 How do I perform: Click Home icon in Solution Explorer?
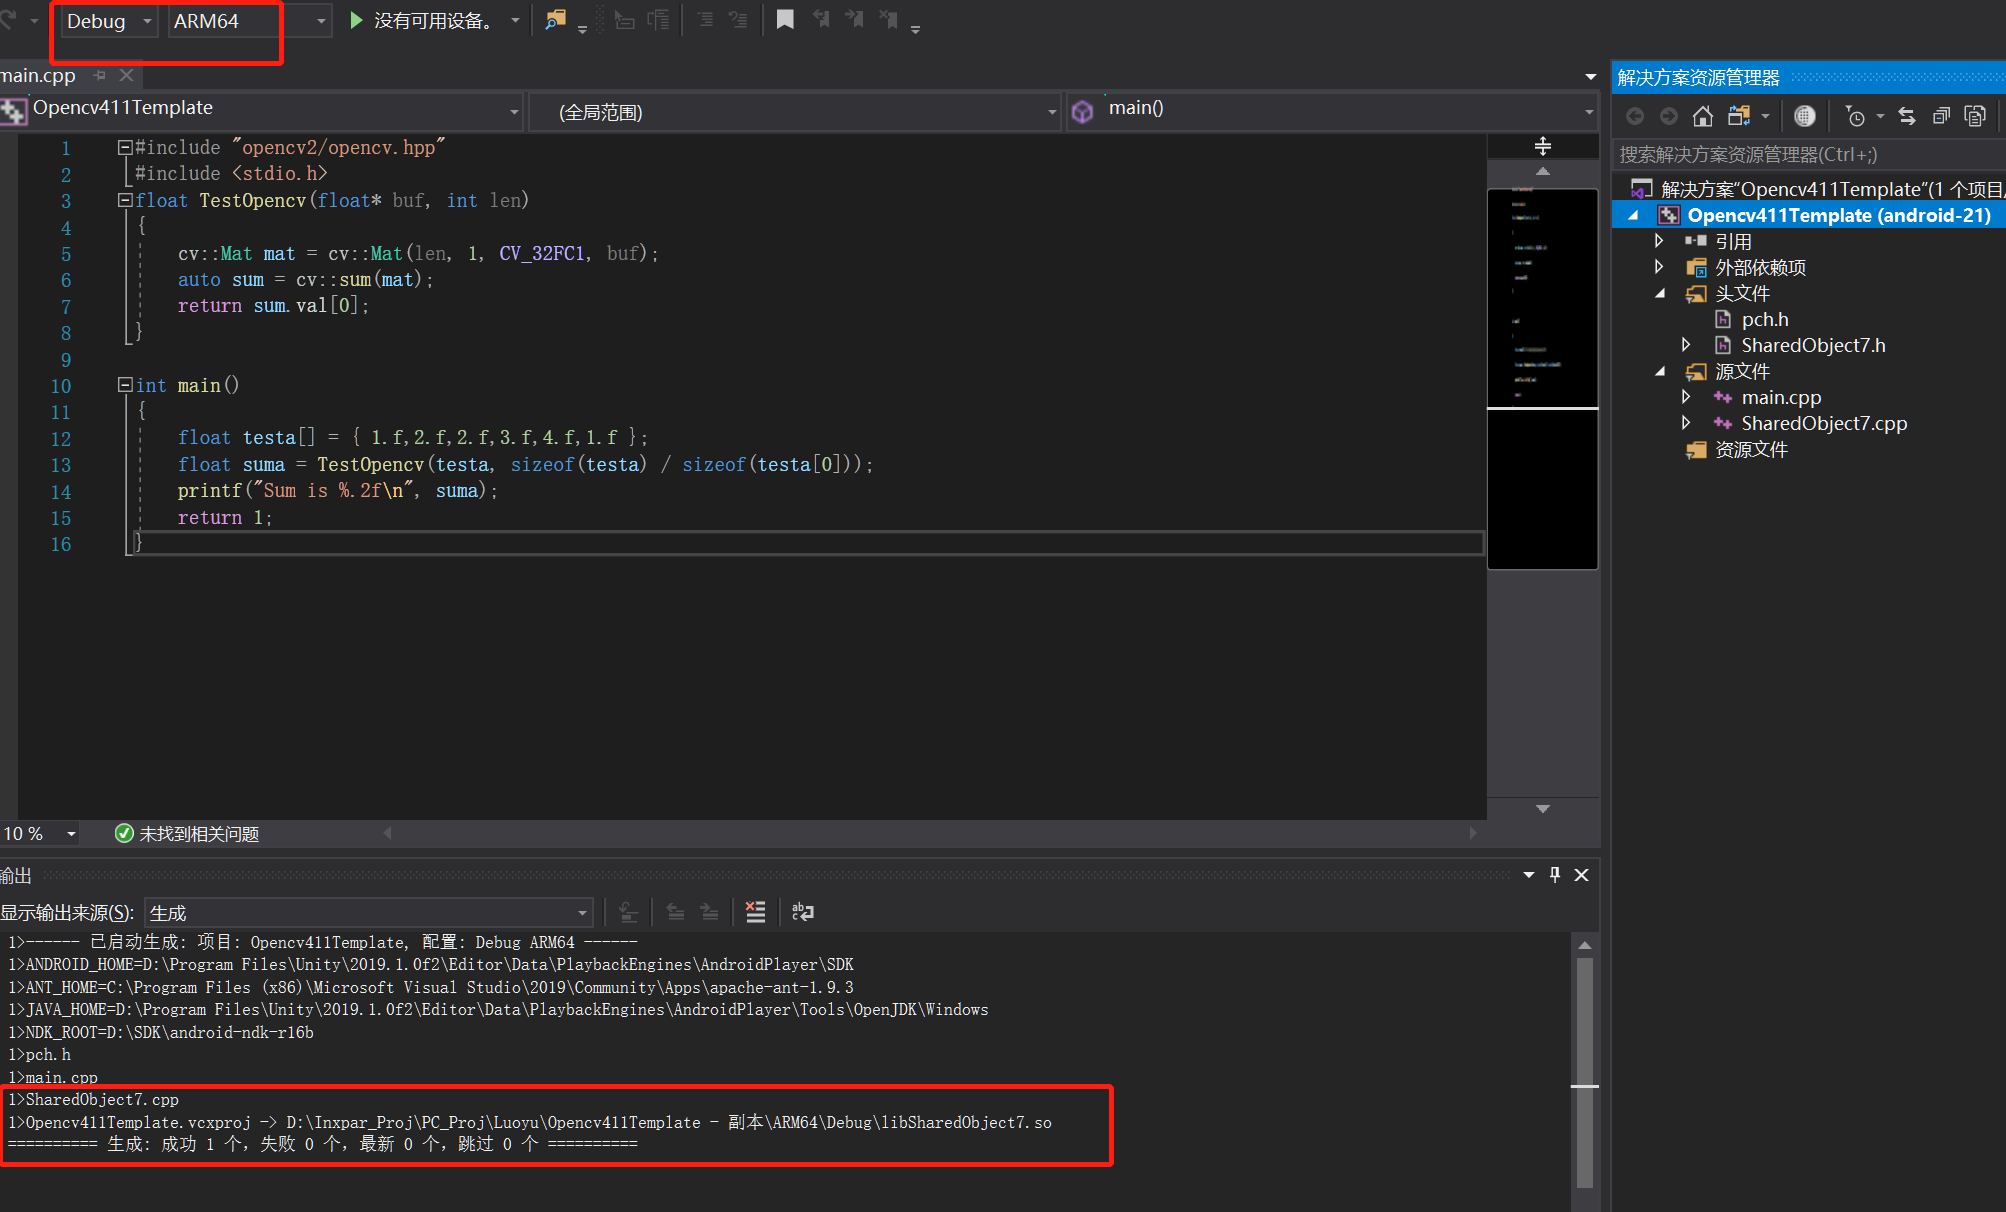1702,117
